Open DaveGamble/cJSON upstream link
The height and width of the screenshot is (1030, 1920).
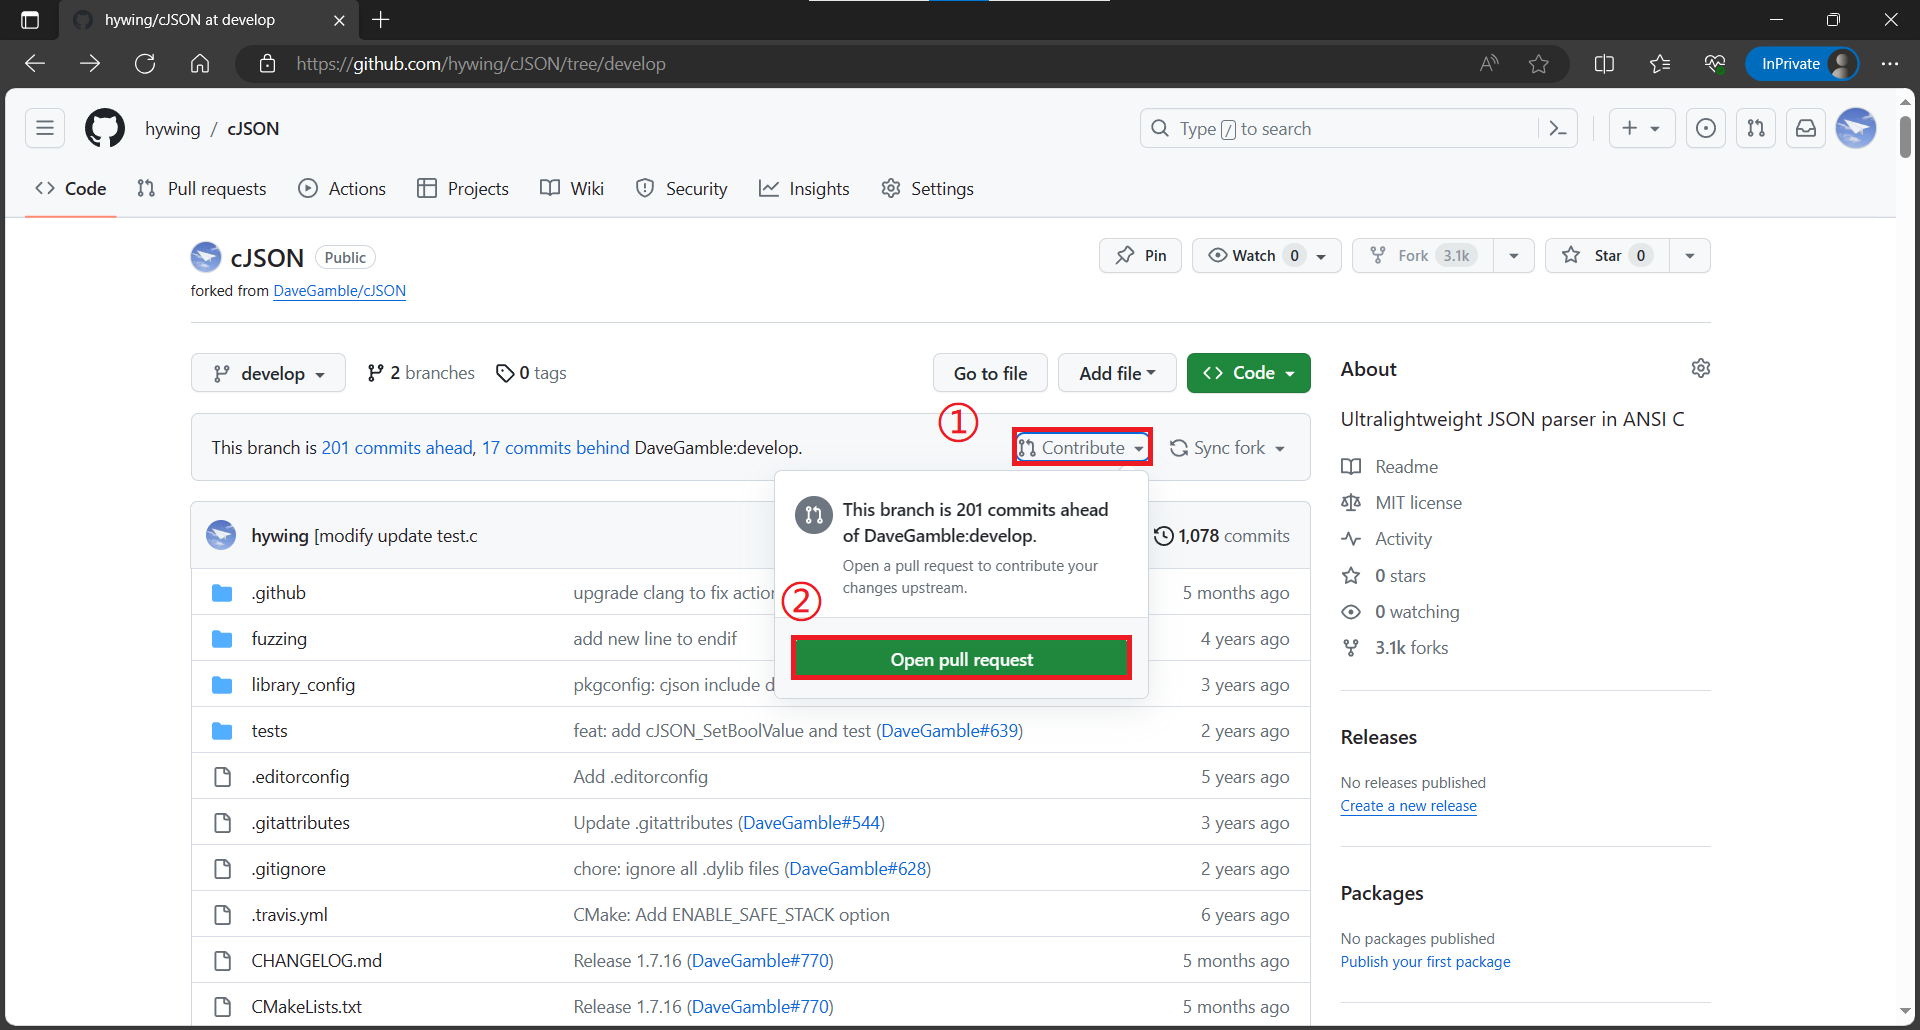339,290
